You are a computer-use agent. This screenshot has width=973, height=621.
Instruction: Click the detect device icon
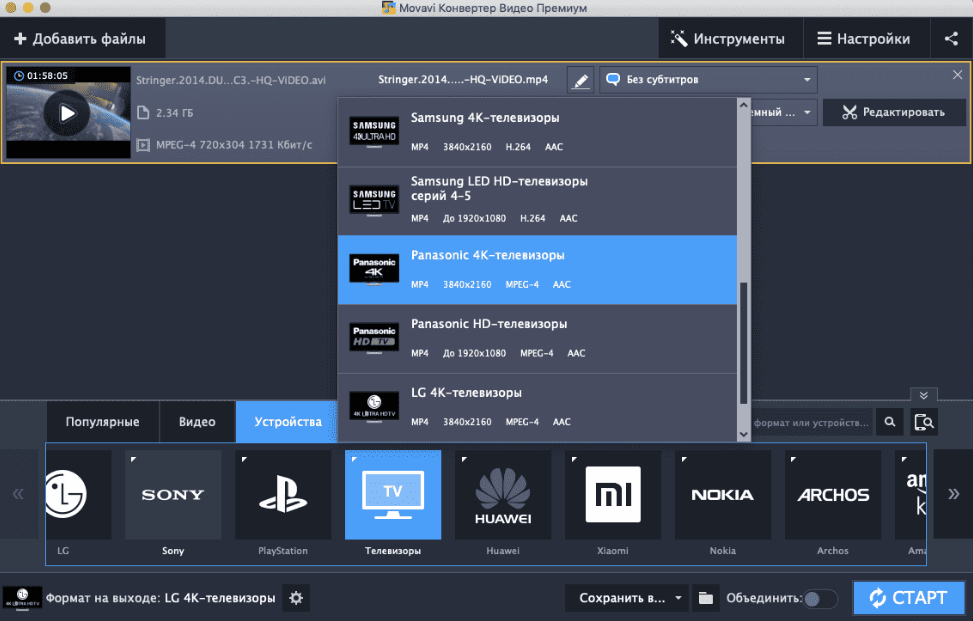925,422
